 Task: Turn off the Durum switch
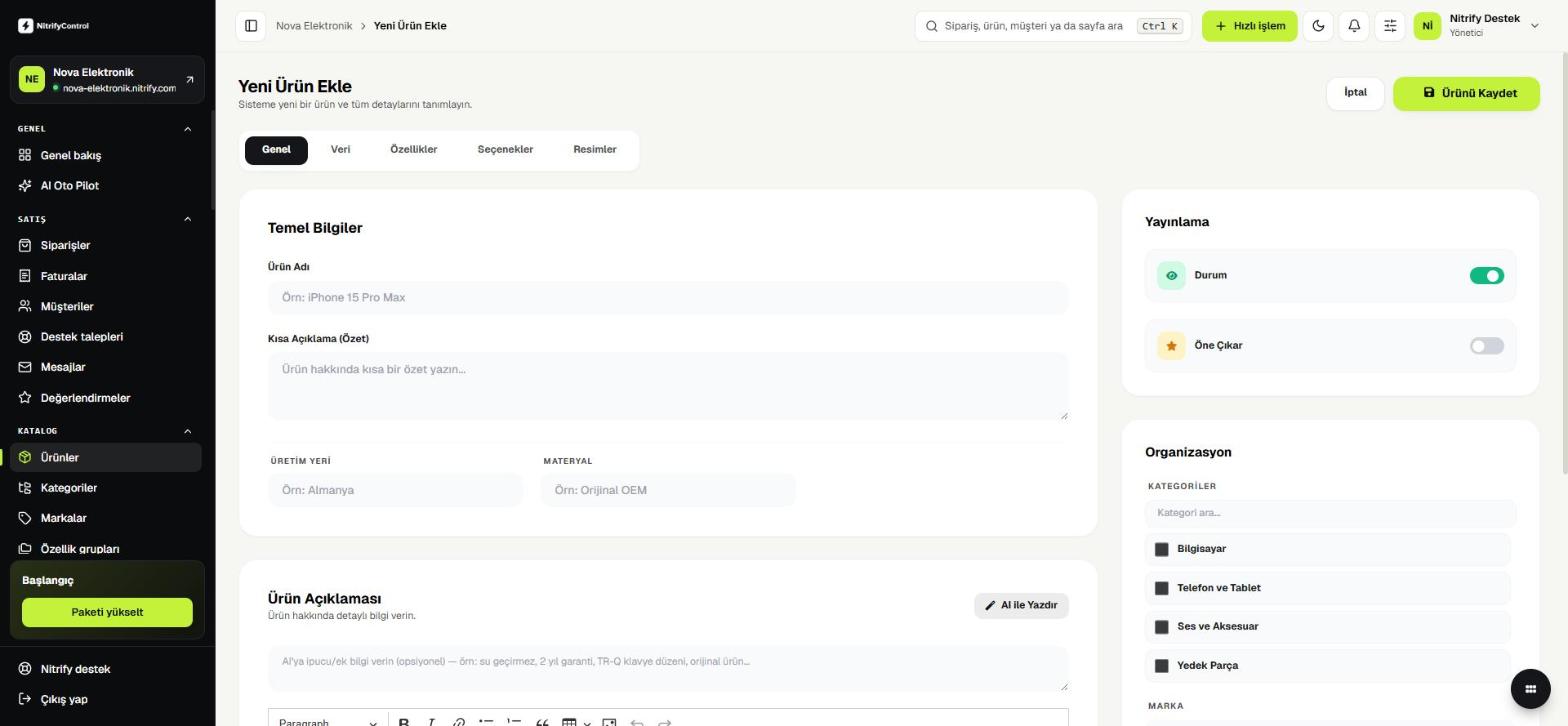pos(1486,276)
